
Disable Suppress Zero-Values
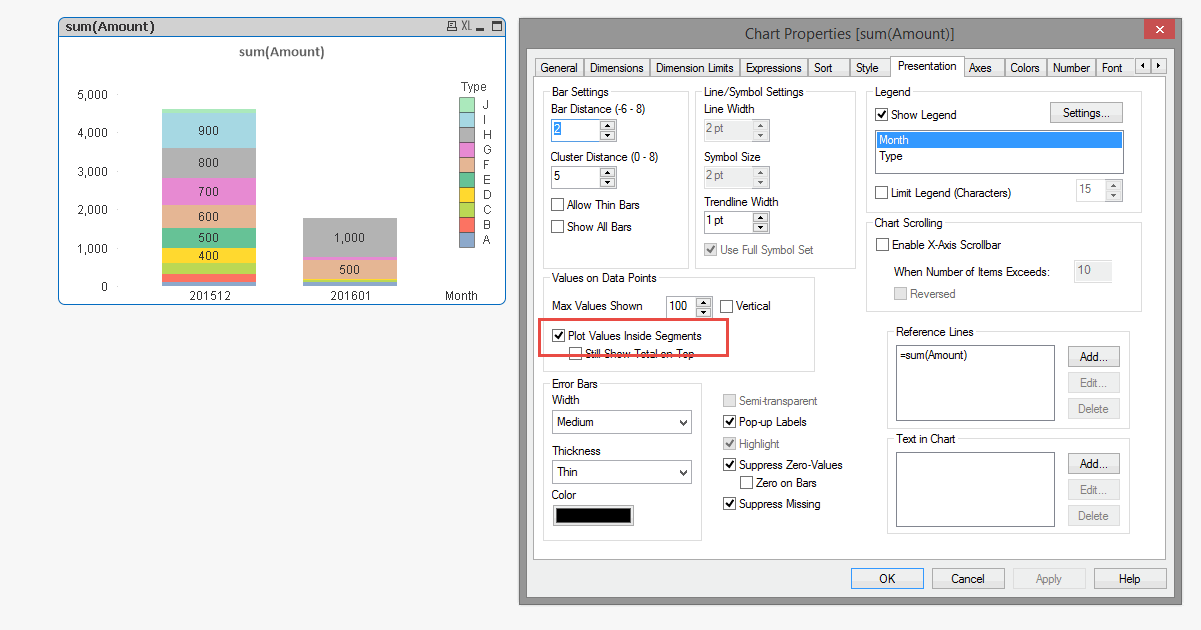[730, 464]
